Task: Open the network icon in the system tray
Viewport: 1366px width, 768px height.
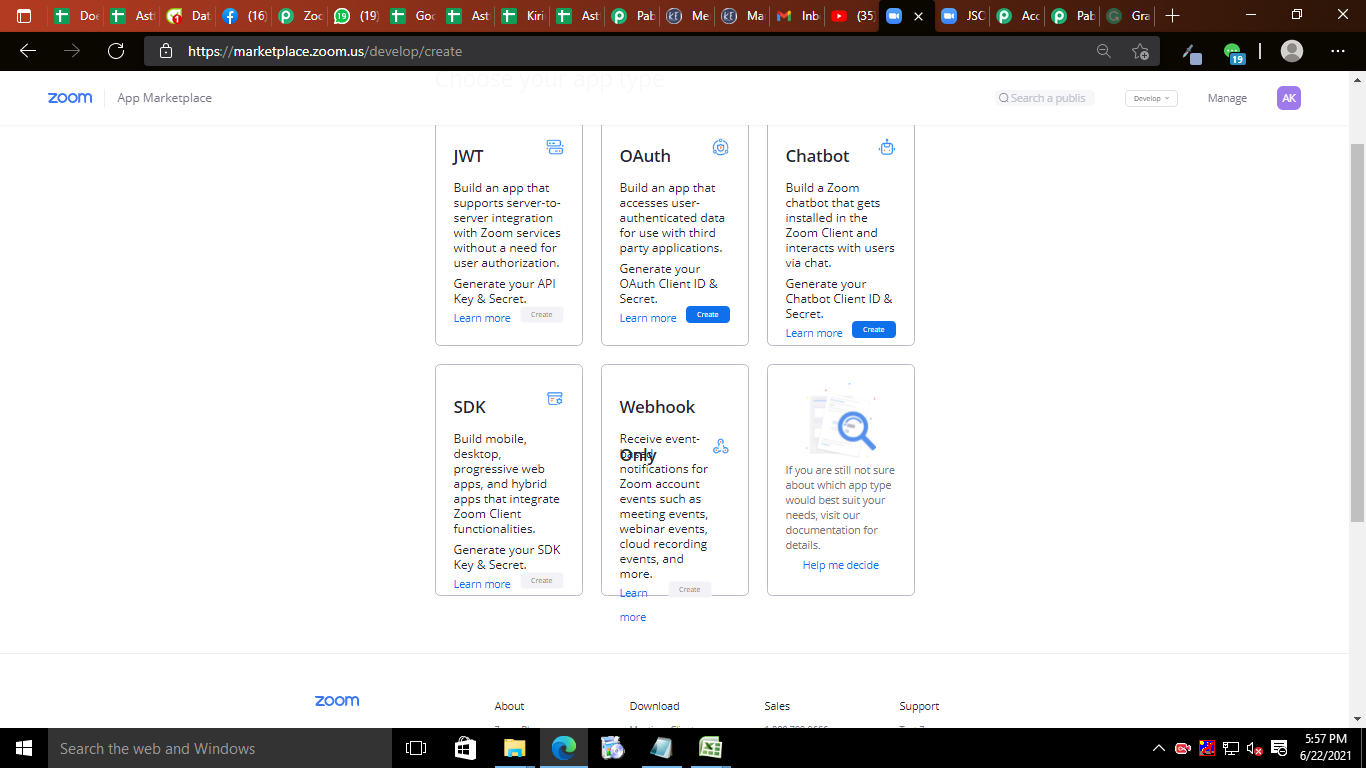Action: pyautogui.click(x=1231, y=748)
